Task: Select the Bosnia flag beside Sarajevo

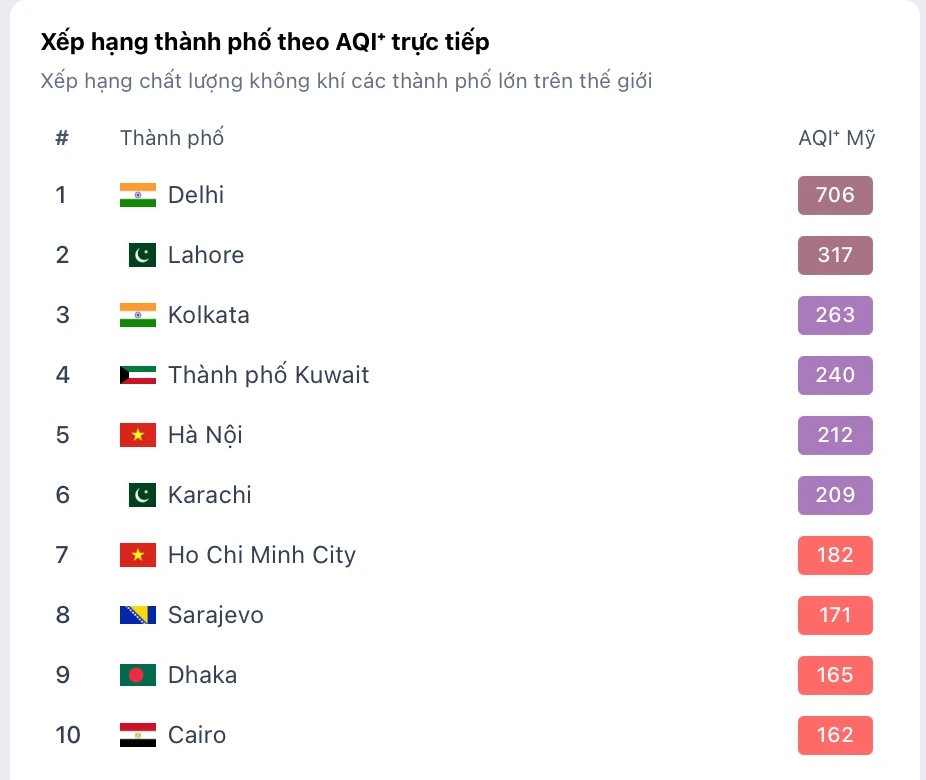Action: click(x=137, y=615)
